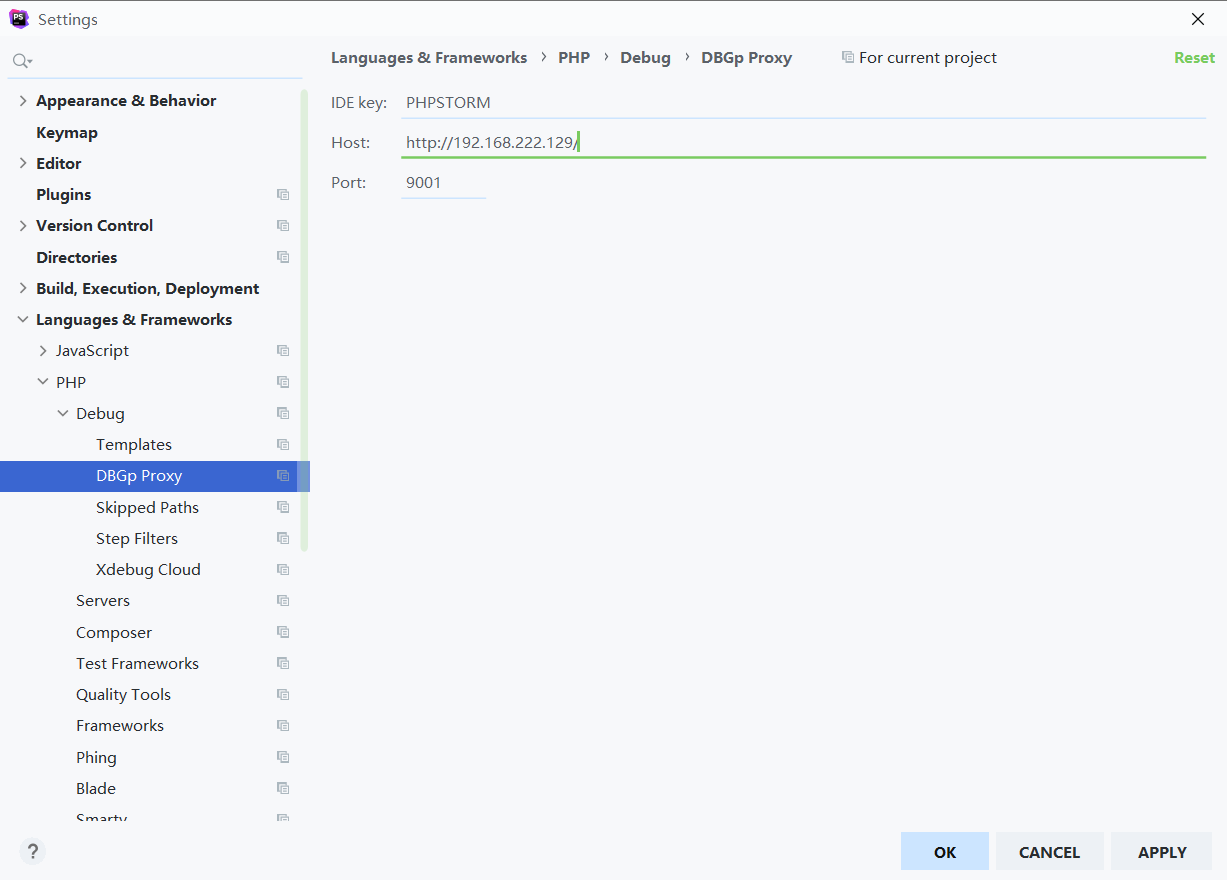Click the search magnifier icon in settings
The image size is (1227, 880).
(x=21, y=61)
